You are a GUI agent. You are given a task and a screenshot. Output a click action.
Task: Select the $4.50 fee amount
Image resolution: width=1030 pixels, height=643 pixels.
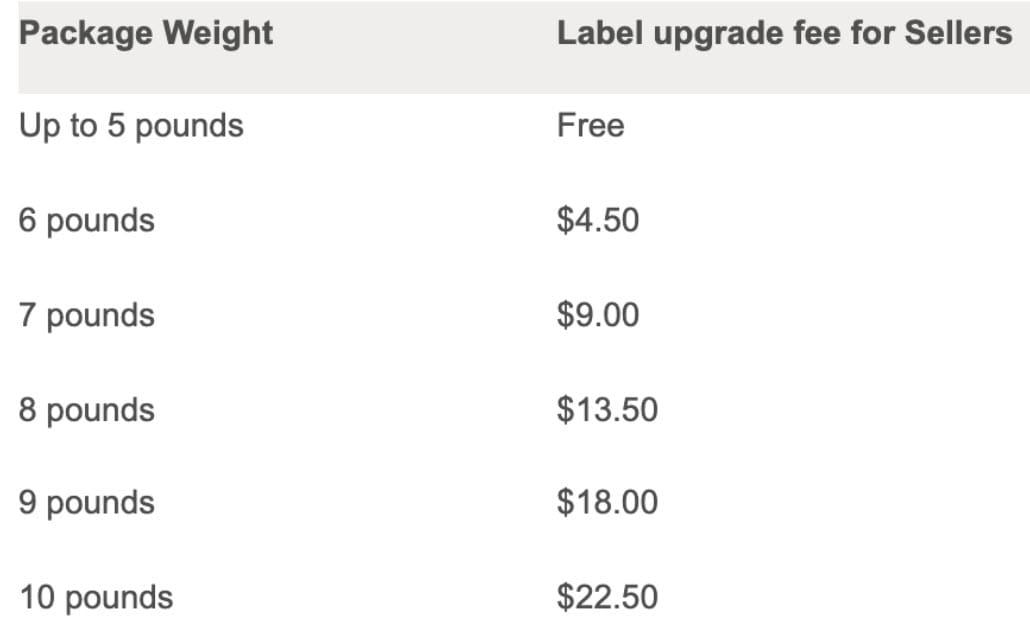[598, 220]
